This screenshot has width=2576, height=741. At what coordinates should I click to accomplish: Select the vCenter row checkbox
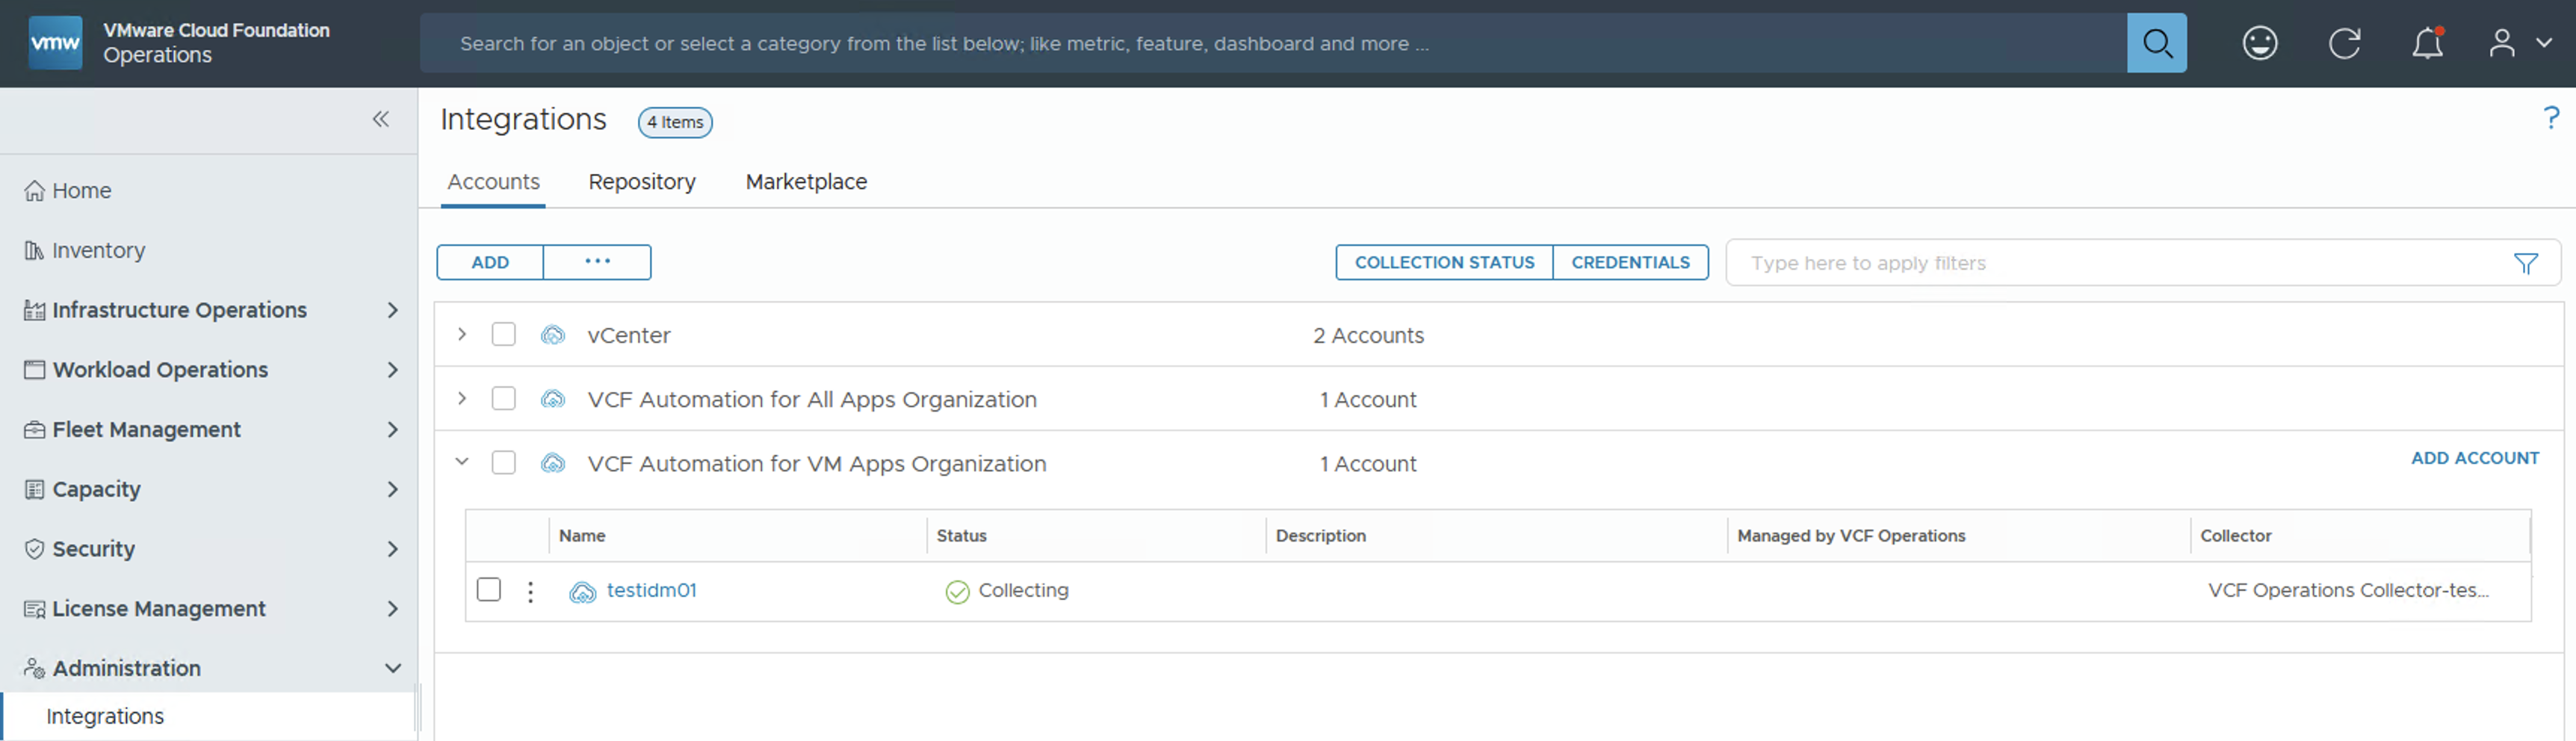(x=503, y=334)
